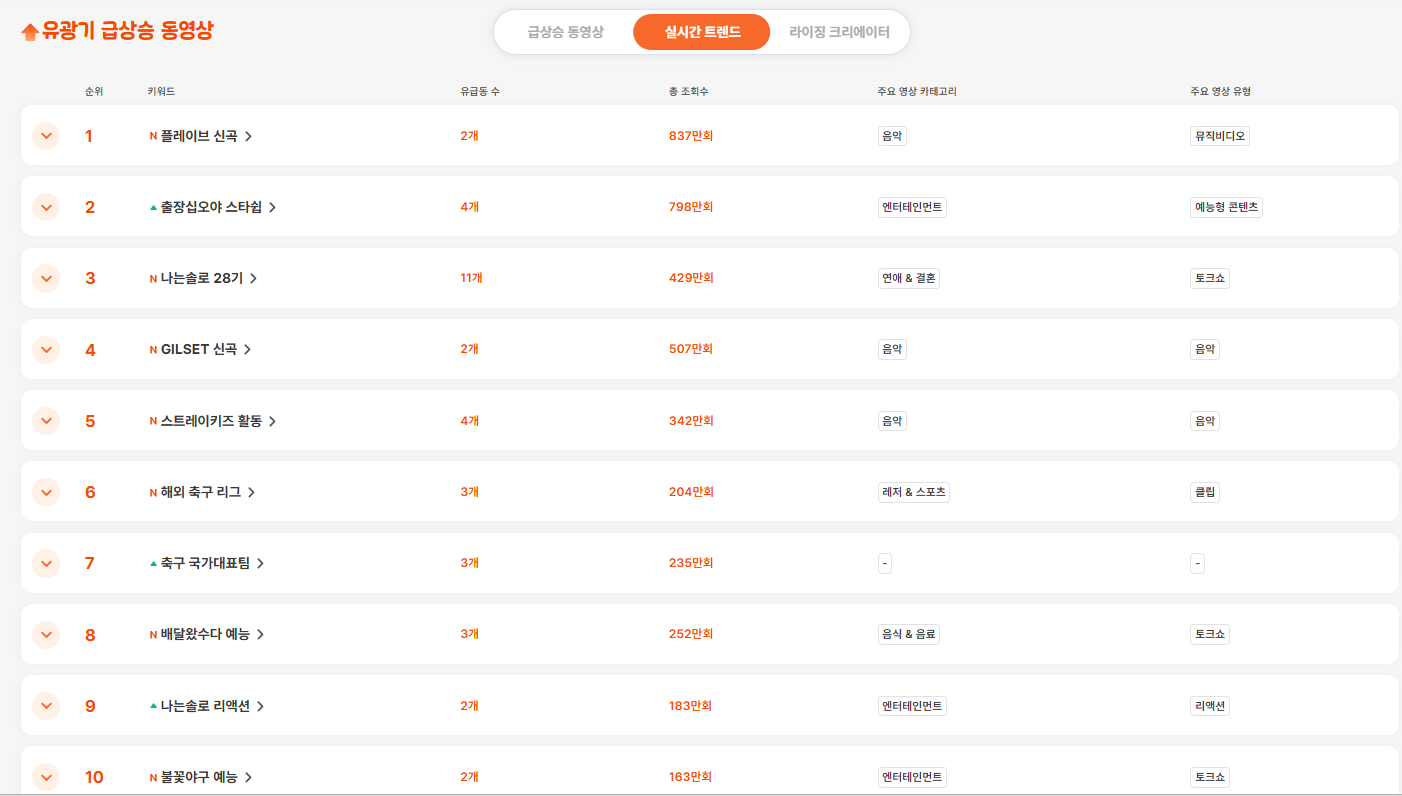Switch to the 급상승 동영상 tab
Image resolution: width=1402 pixels, height=796 pixels.
[565, 32]
